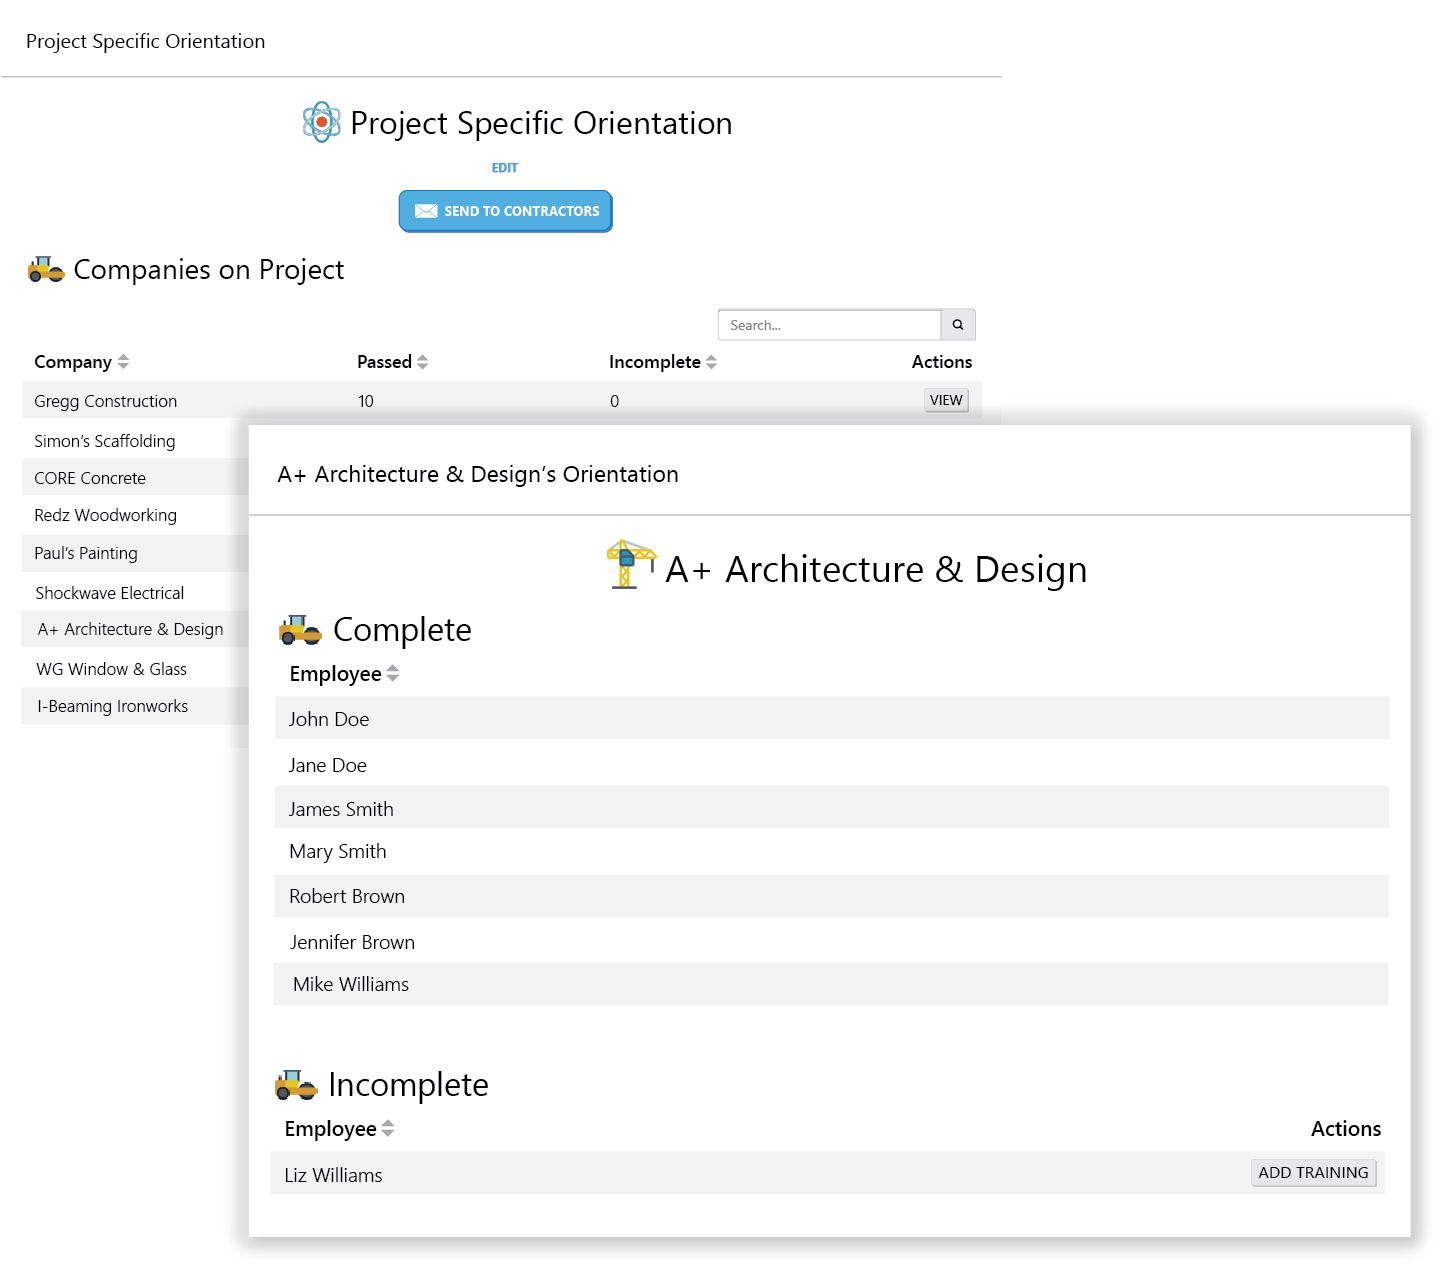Select A+ Architecture & Design company row
The image size is (1442, 1268).
click(135, 629)
